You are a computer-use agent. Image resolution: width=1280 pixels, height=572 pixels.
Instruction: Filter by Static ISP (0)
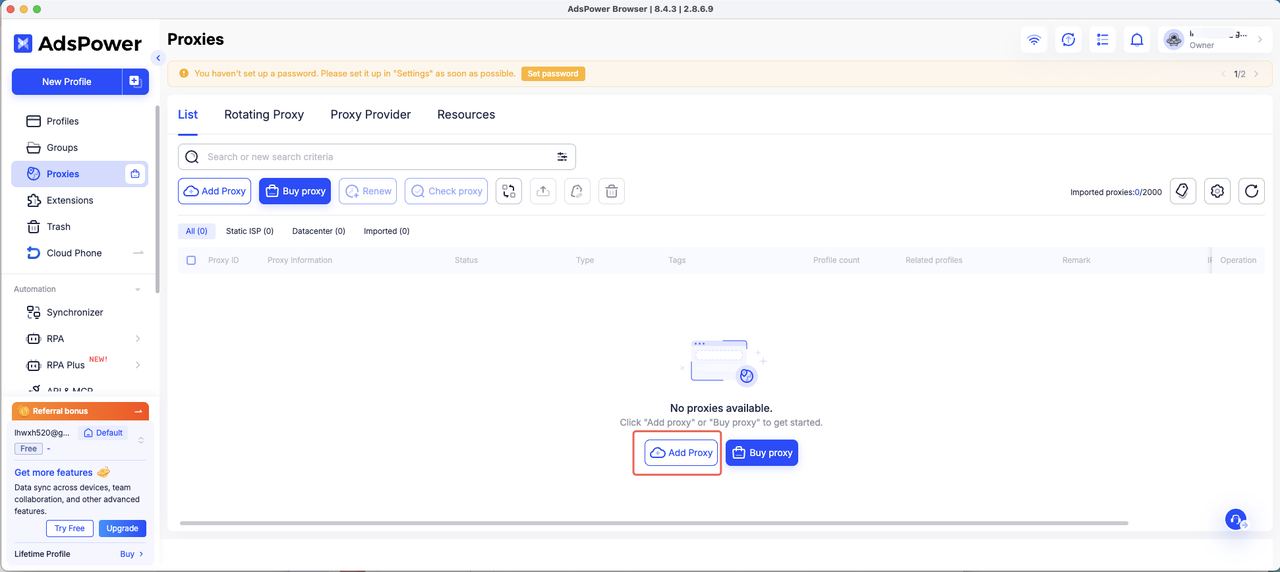[x=250, y=231]
